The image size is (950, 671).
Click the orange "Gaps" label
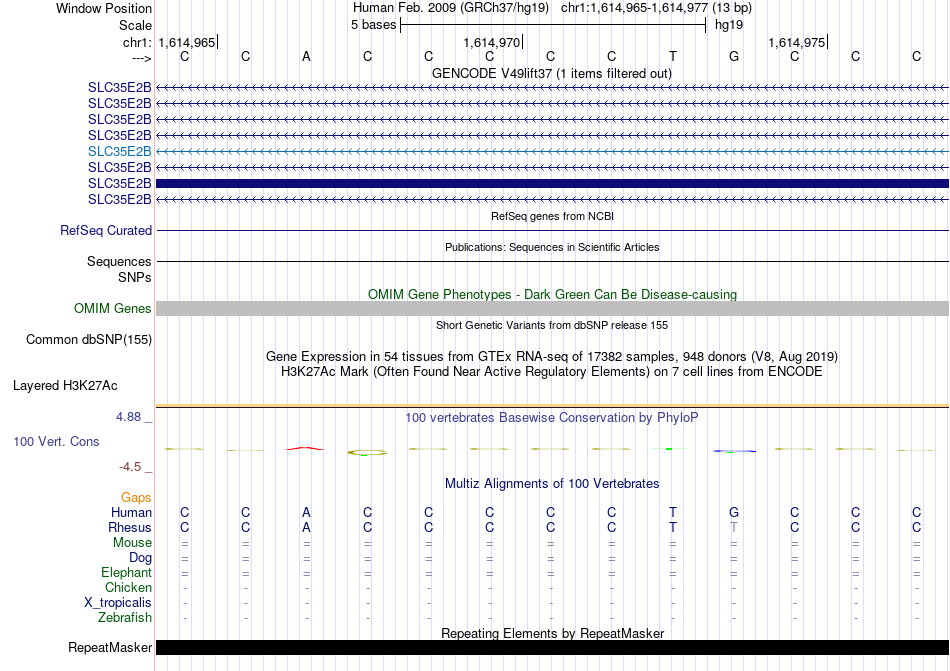pyautogui.click(x=136, y=498)
